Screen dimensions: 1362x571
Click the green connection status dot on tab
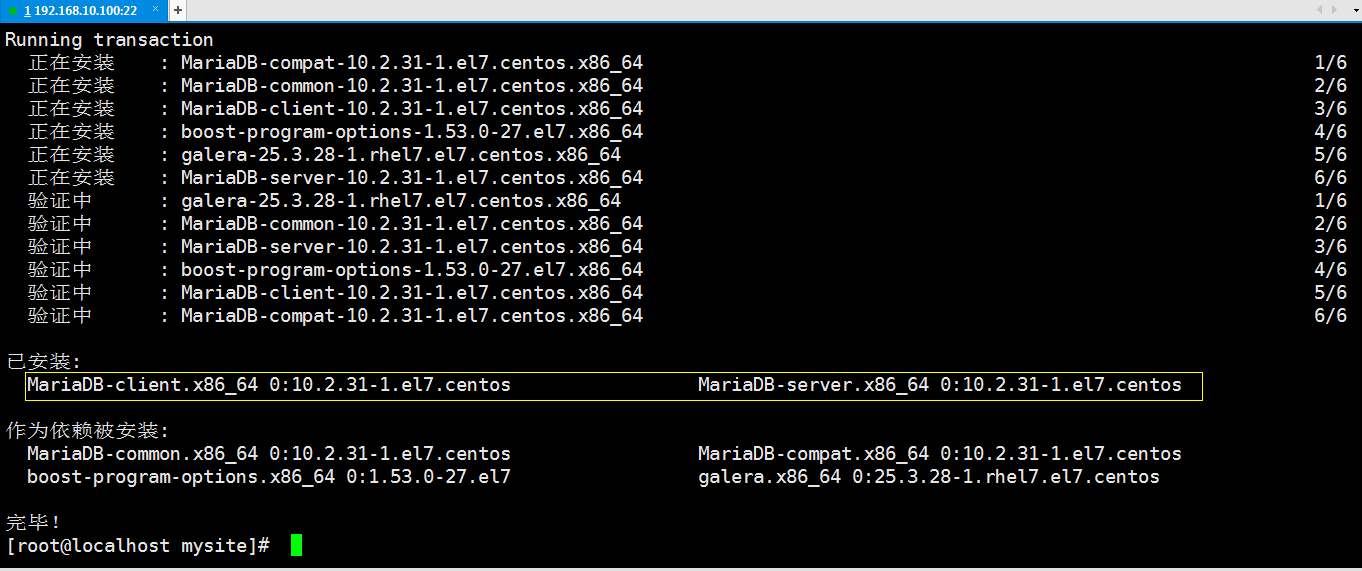click(x=13, y=11)
